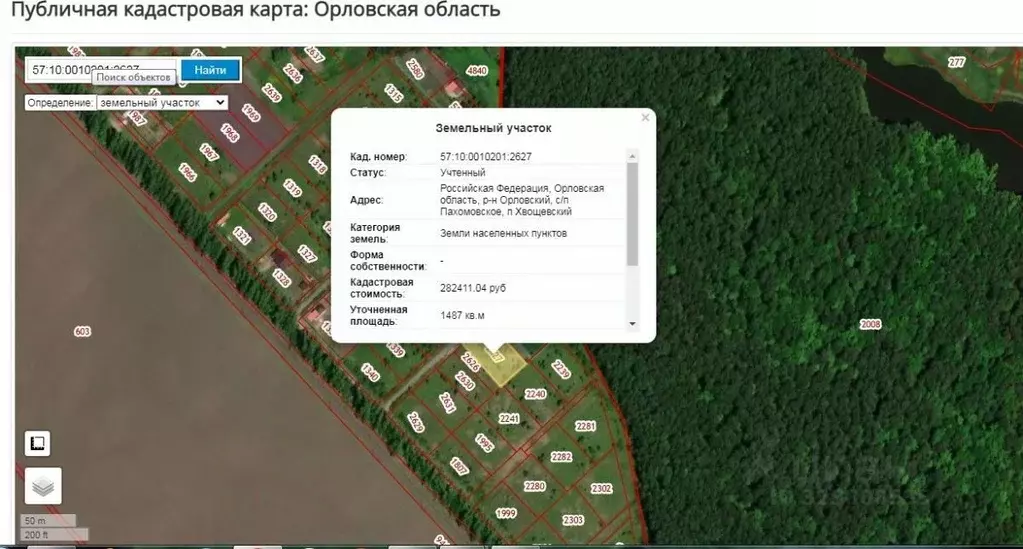Select land parcel number 2282
The width and height of the screenshot is (1023, 549).
coord(561,456)
